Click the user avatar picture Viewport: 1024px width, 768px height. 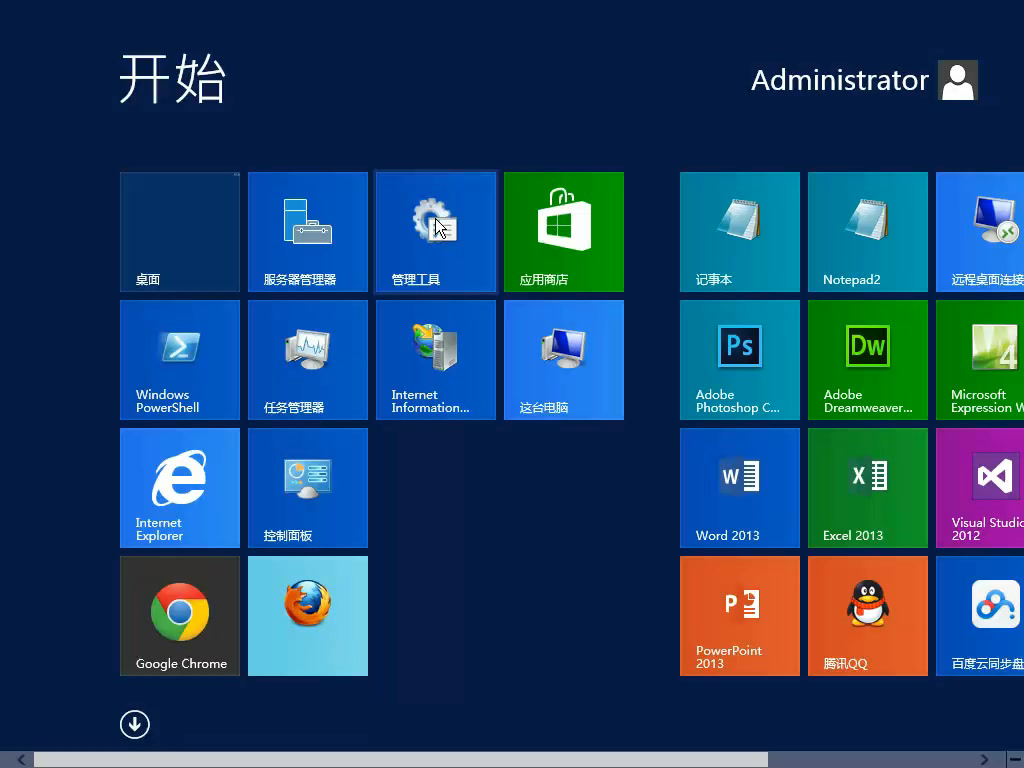pos(958,81)
